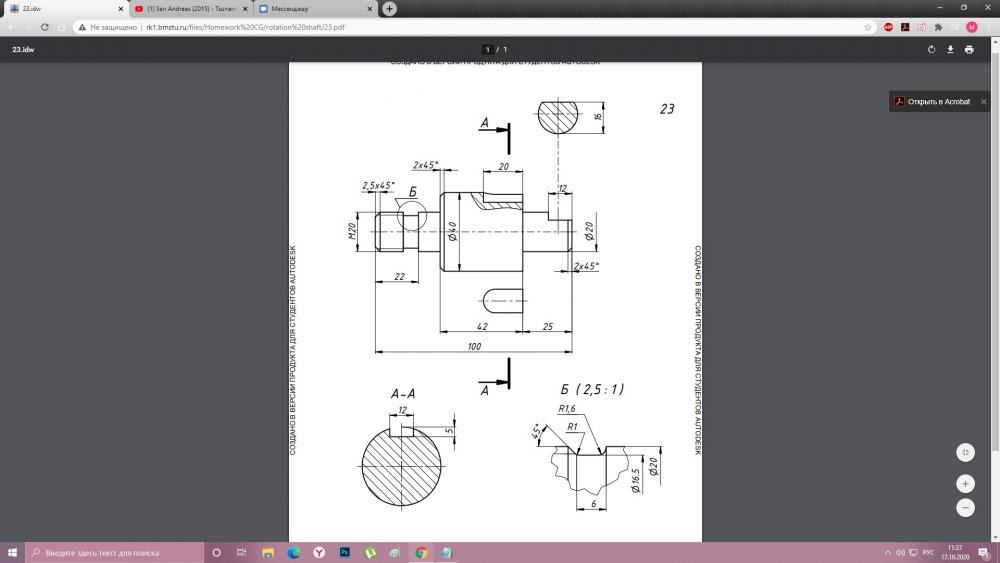Open the Windows notification center
The width and height of the screenshot is (1000, 563).
[984, 552]
